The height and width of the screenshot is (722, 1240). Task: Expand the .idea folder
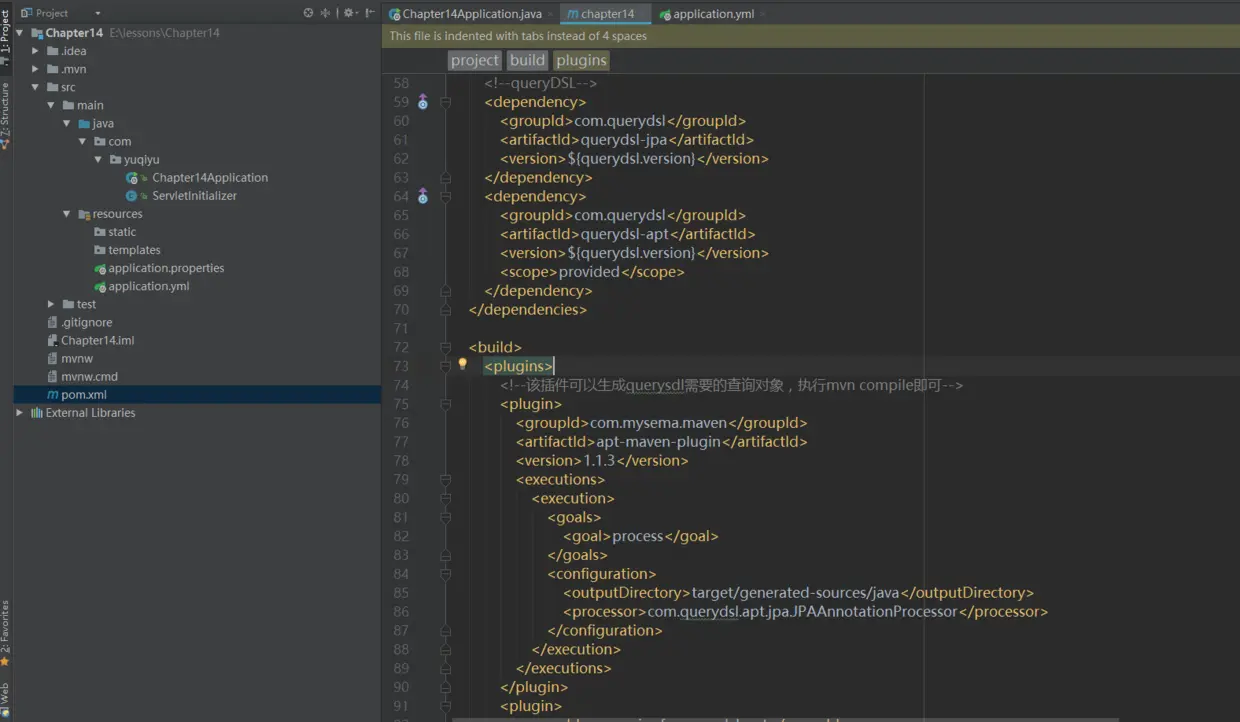[36, 51]
